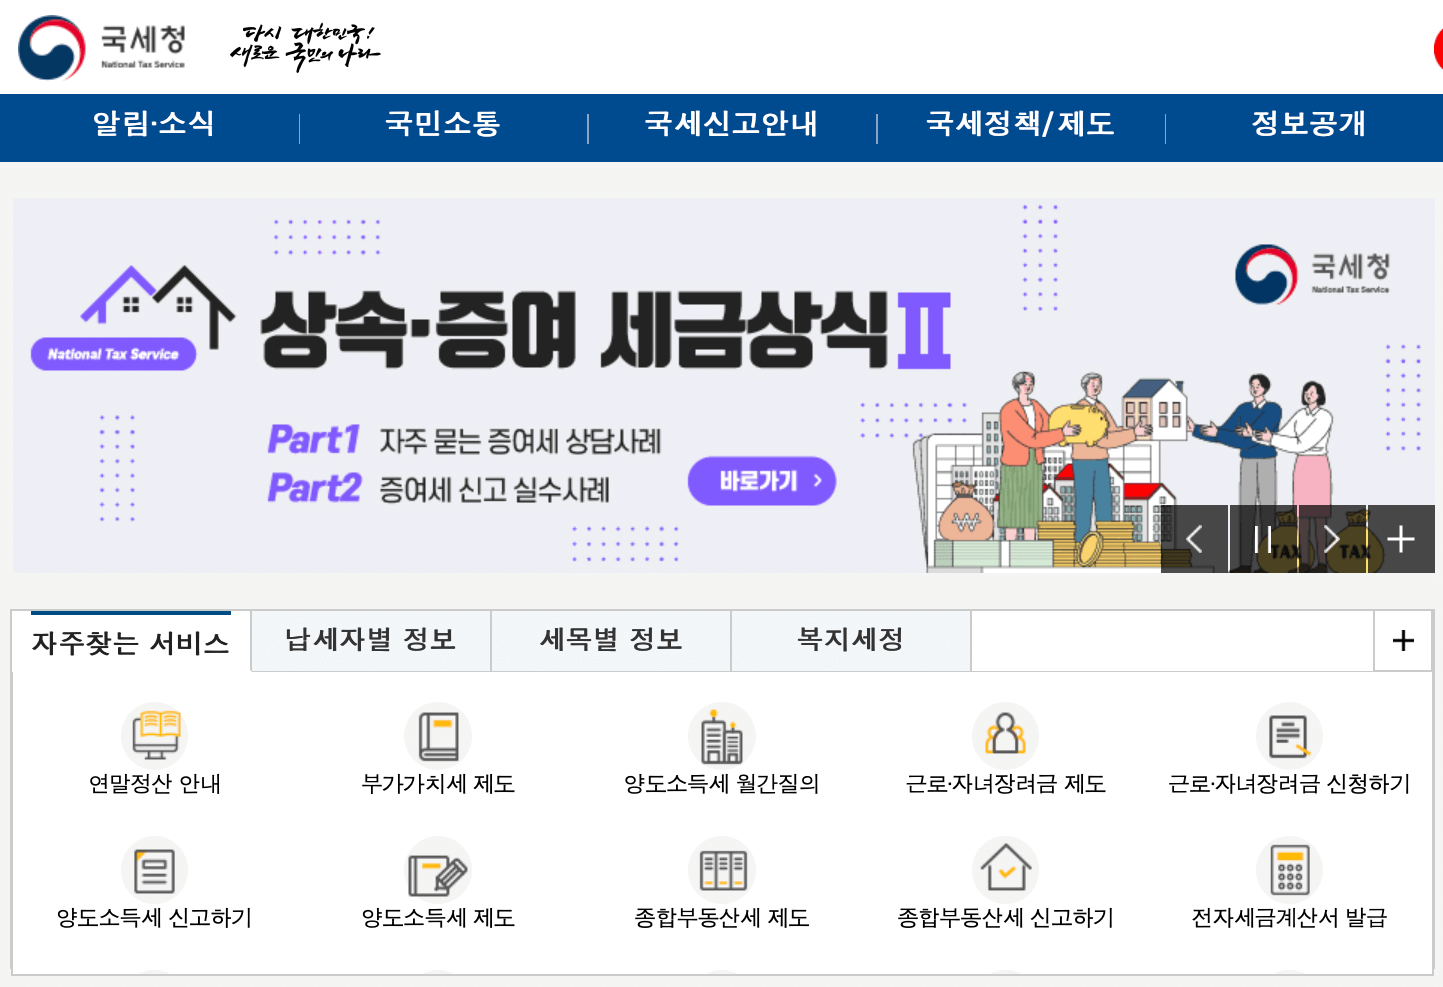
Task: Expand the banner list with the plus control
Action: click(1400, 539)
